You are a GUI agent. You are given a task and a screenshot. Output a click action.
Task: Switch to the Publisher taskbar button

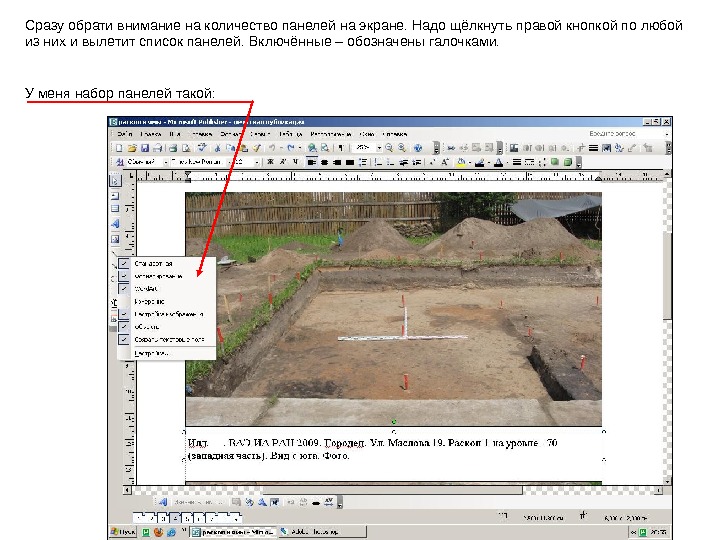233,532
